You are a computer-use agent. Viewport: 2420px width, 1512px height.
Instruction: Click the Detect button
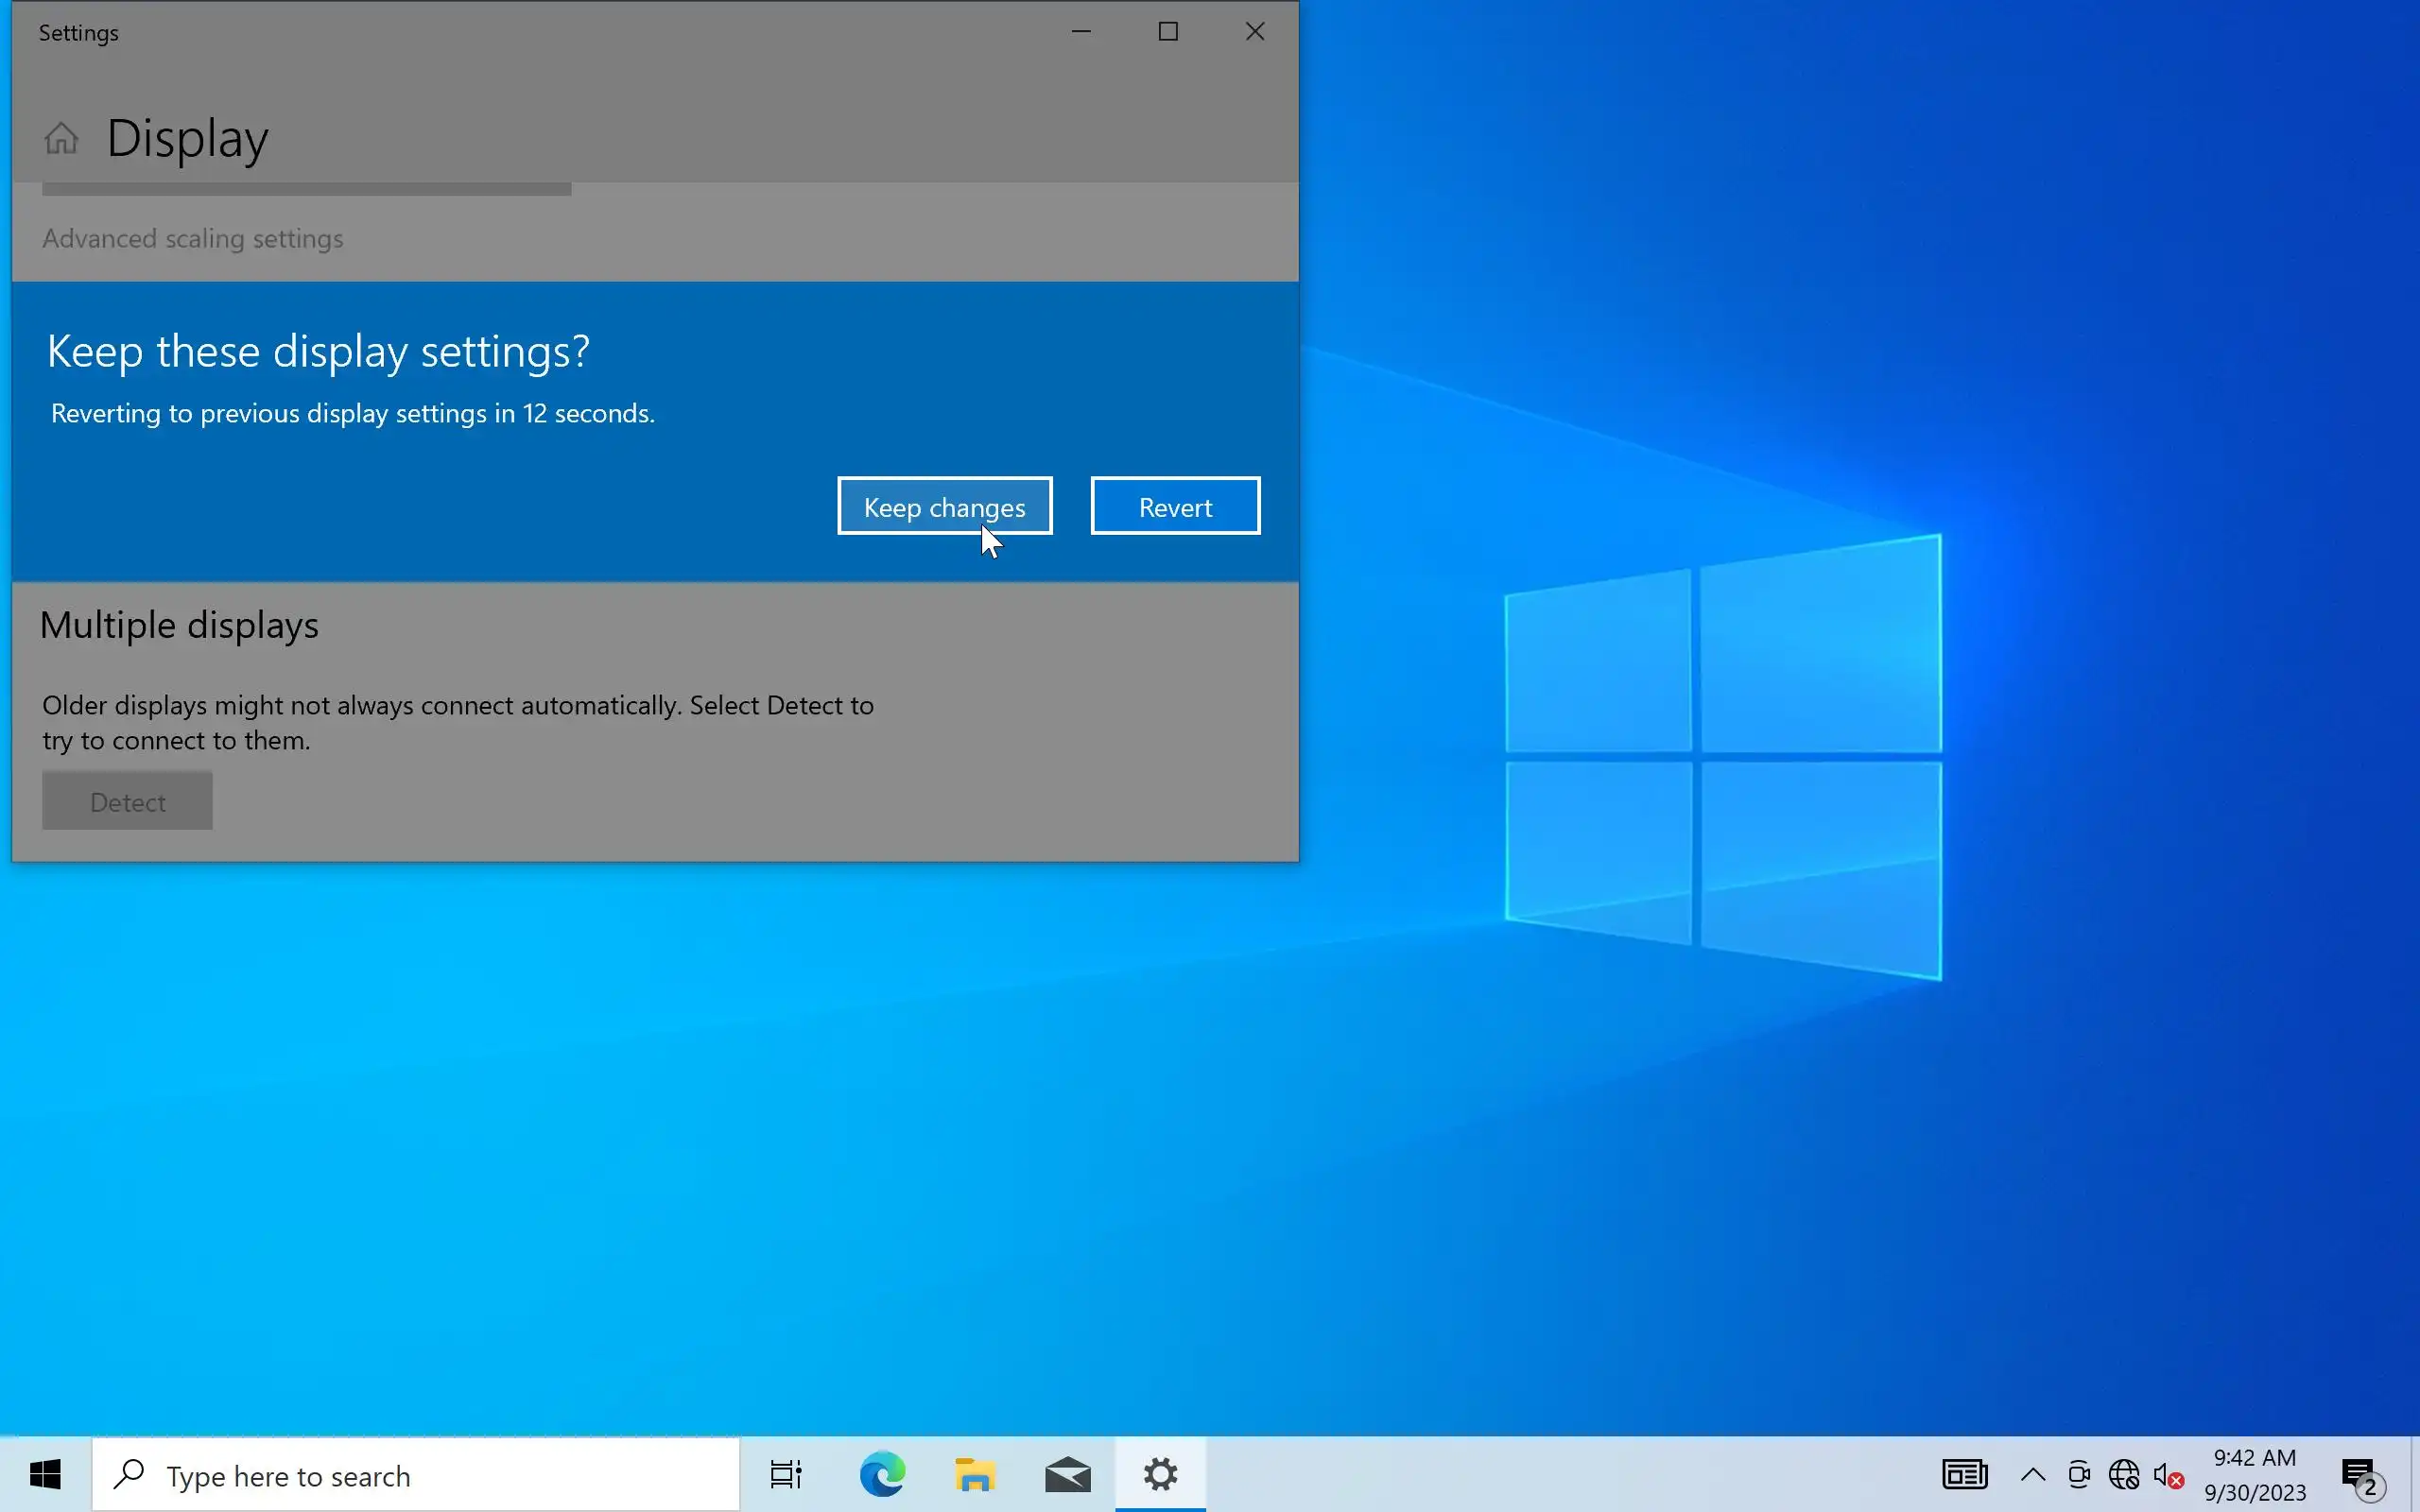[x=127, y=801]
